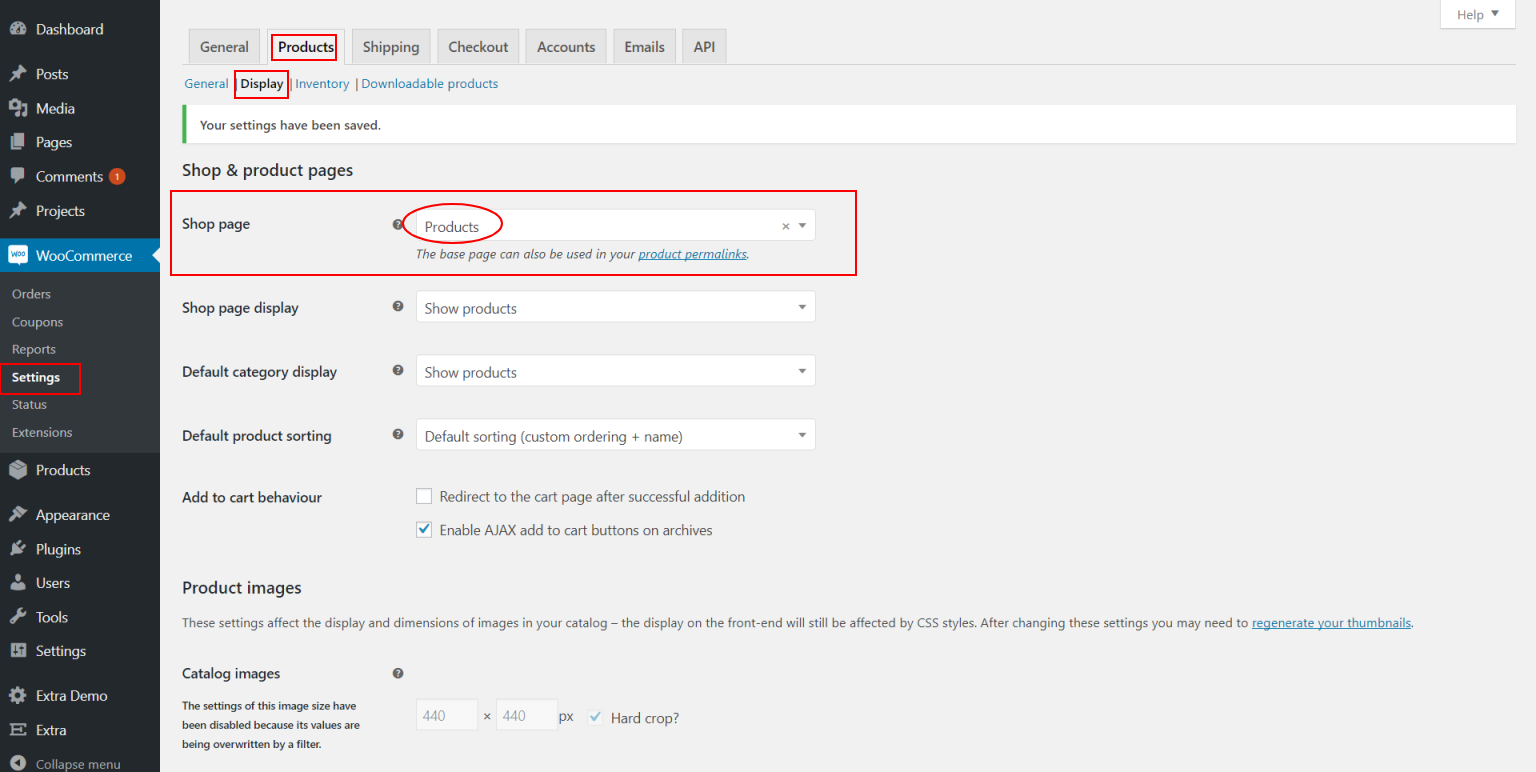This screenshot has width=1536, height=772.
Task: Click the Users person icon
Action: click(x=18, y=583)
